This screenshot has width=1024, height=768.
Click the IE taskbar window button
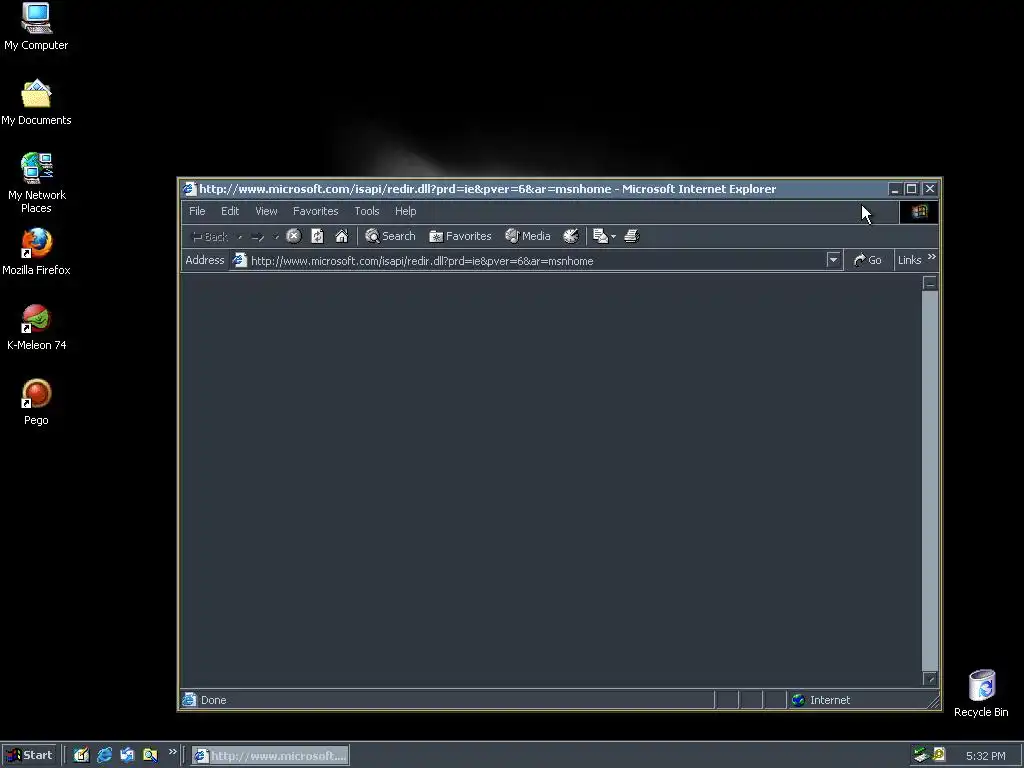[270, 756]
